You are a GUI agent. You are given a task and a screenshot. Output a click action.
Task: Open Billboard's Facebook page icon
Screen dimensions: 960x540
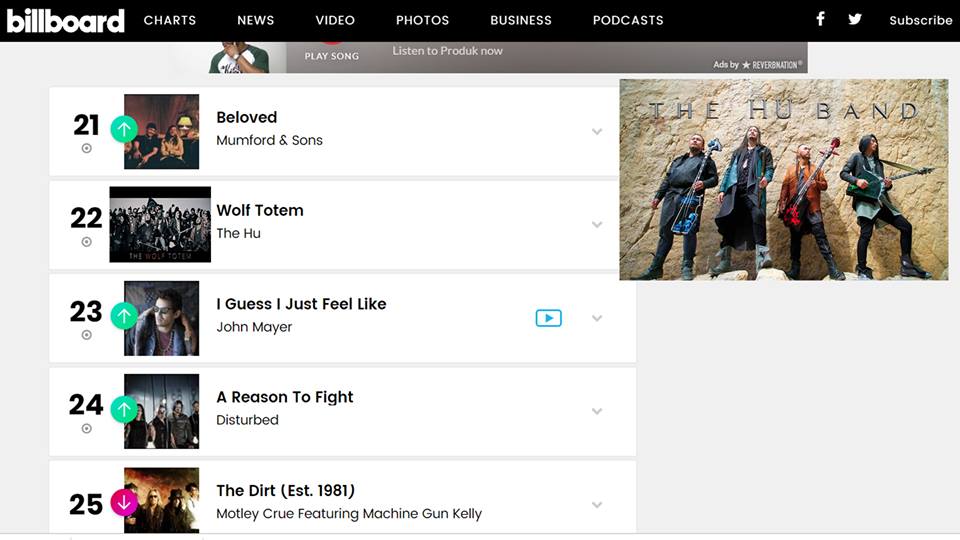point(820,19)
